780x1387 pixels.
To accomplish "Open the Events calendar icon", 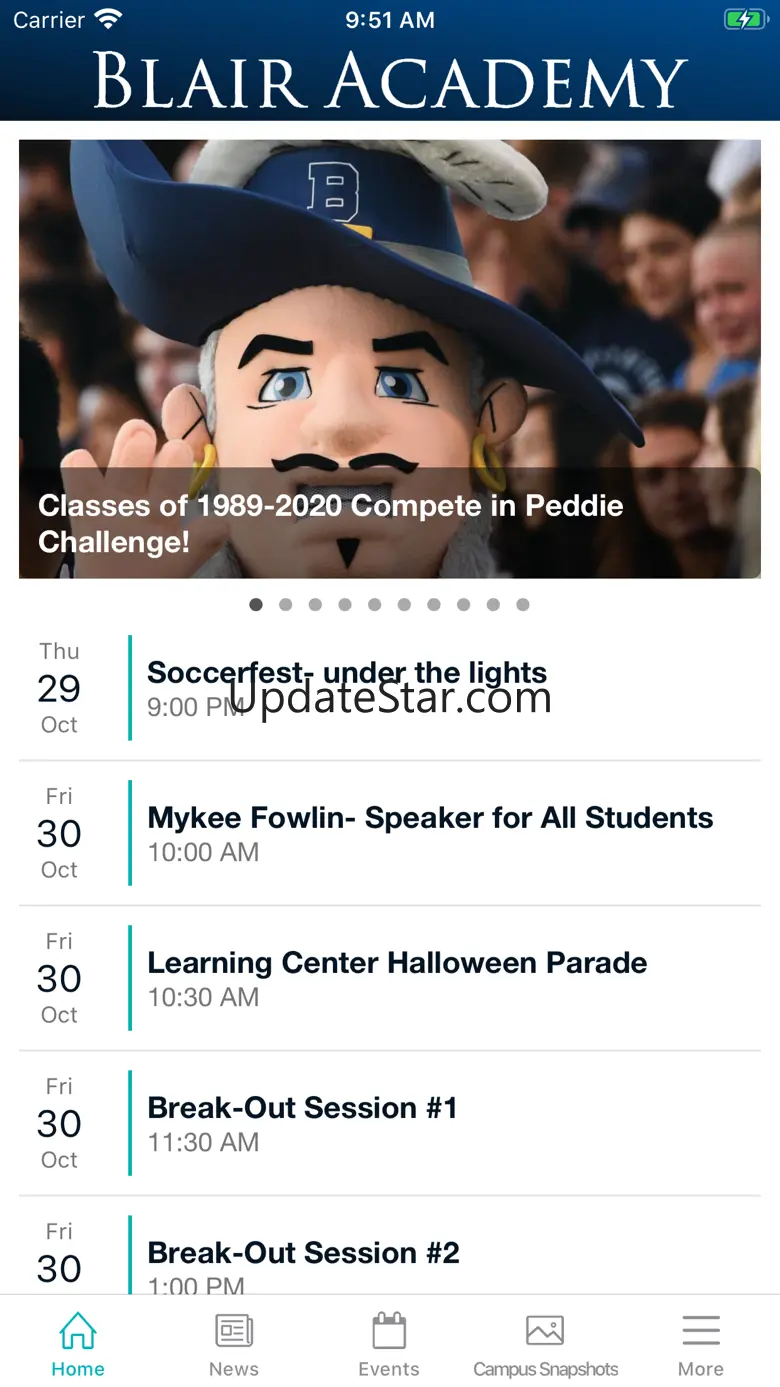I will pyautogui.click(x=389, y=1332).
